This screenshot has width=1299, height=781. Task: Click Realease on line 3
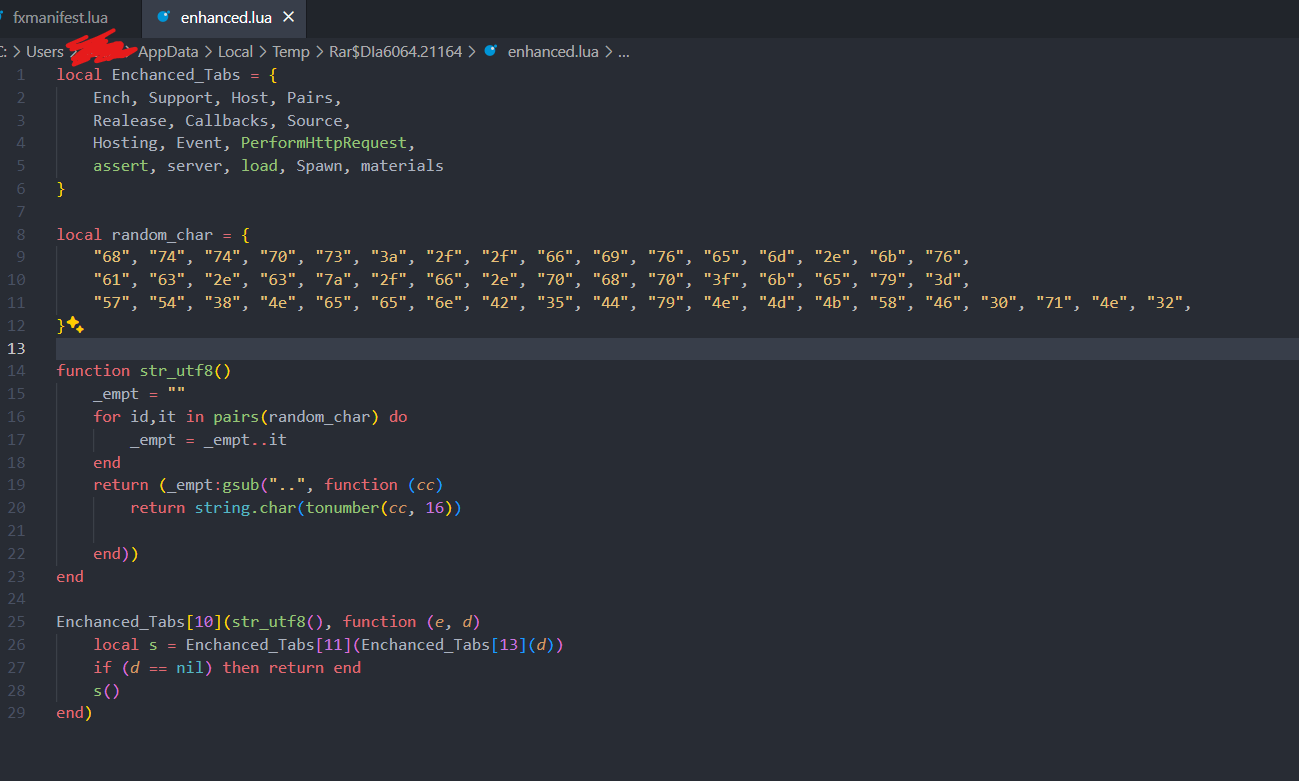pyautogui.click(x=130, y=120)
